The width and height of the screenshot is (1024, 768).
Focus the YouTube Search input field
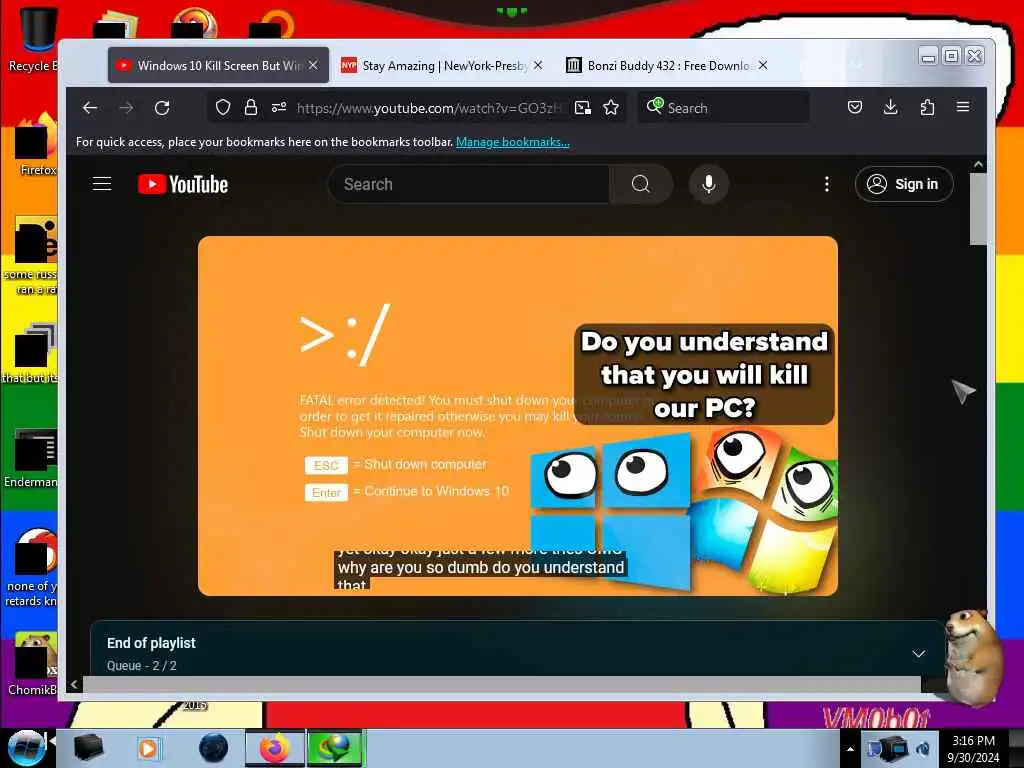click(469, 184)
